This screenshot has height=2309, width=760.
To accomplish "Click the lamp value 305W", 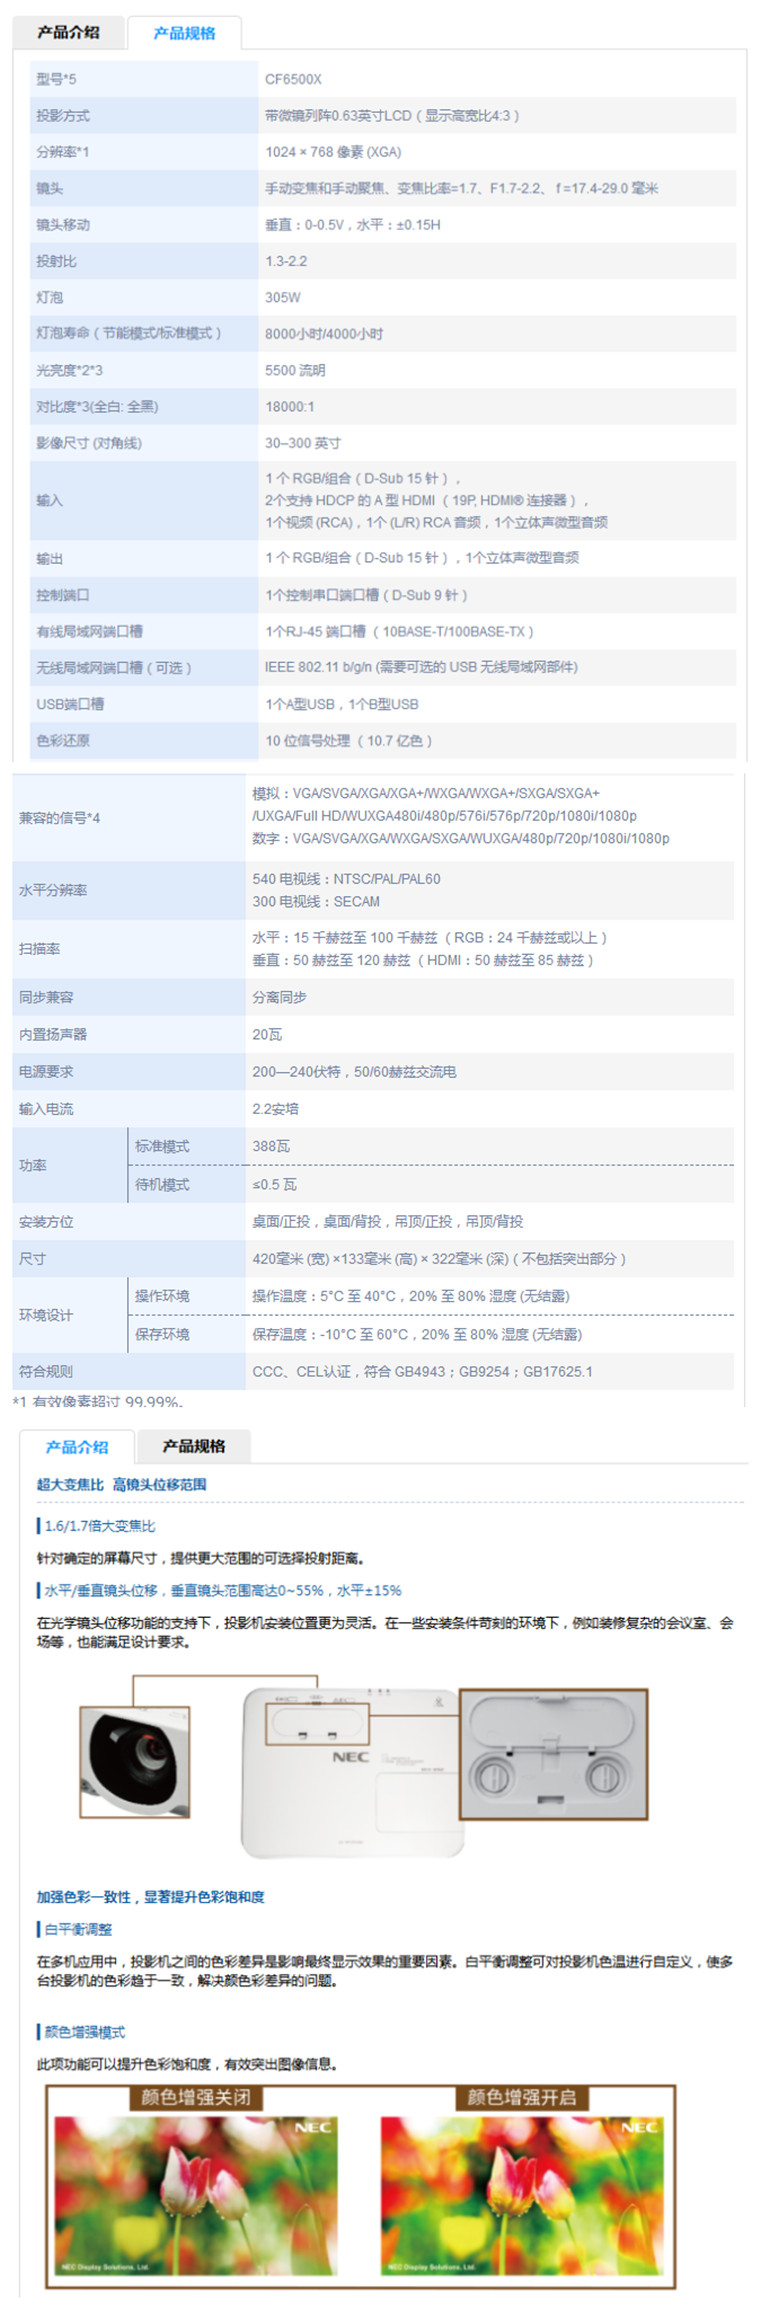I will 283,297.
